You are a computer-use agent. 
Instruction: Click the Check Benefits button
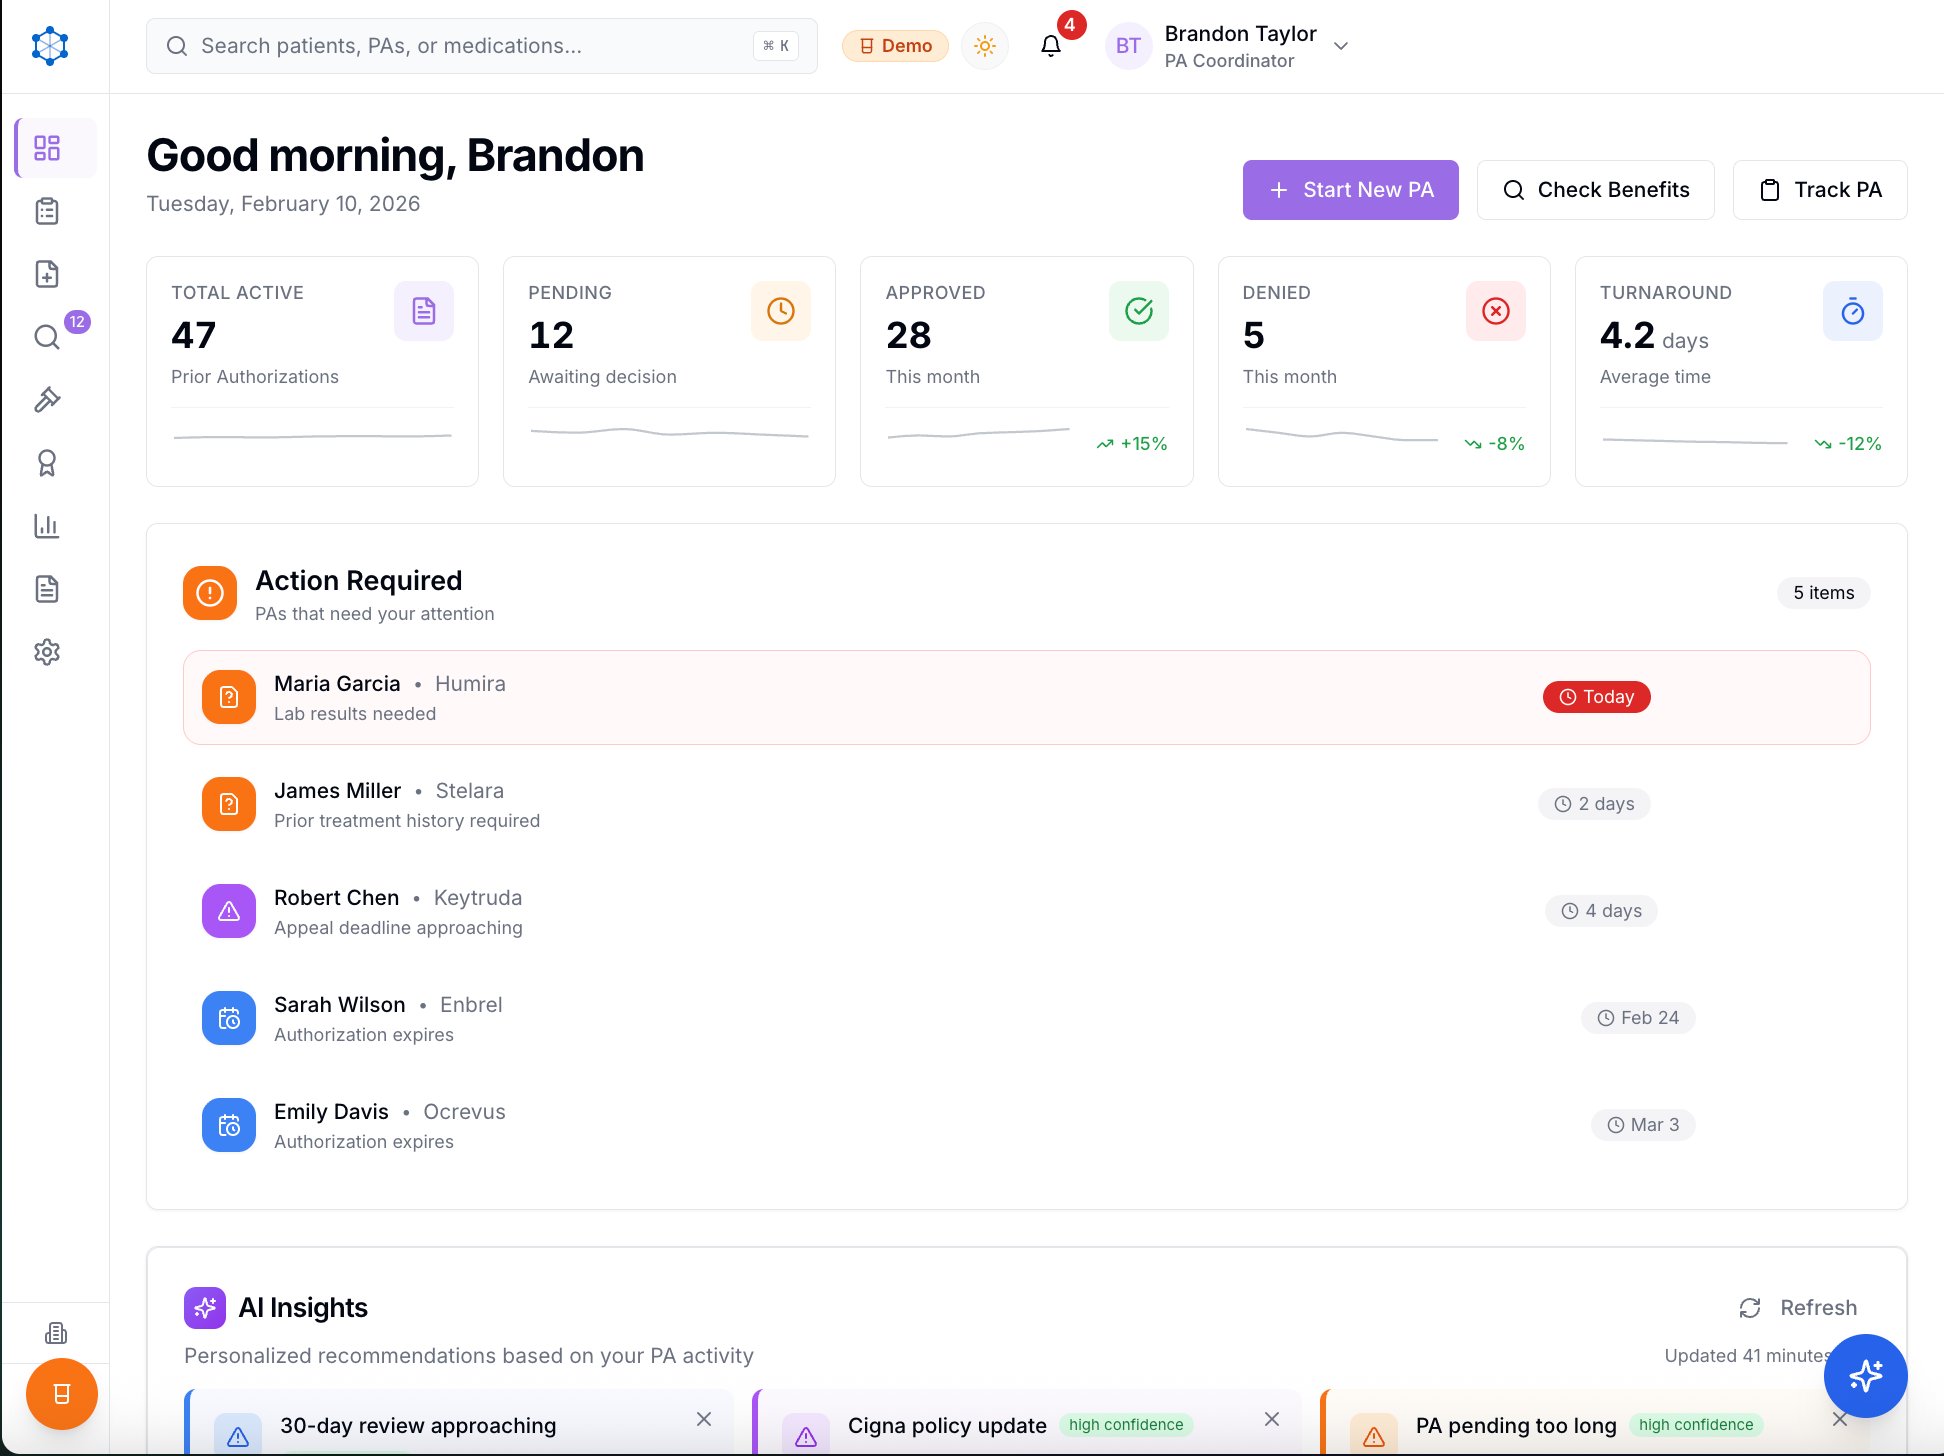(1595, 189)
